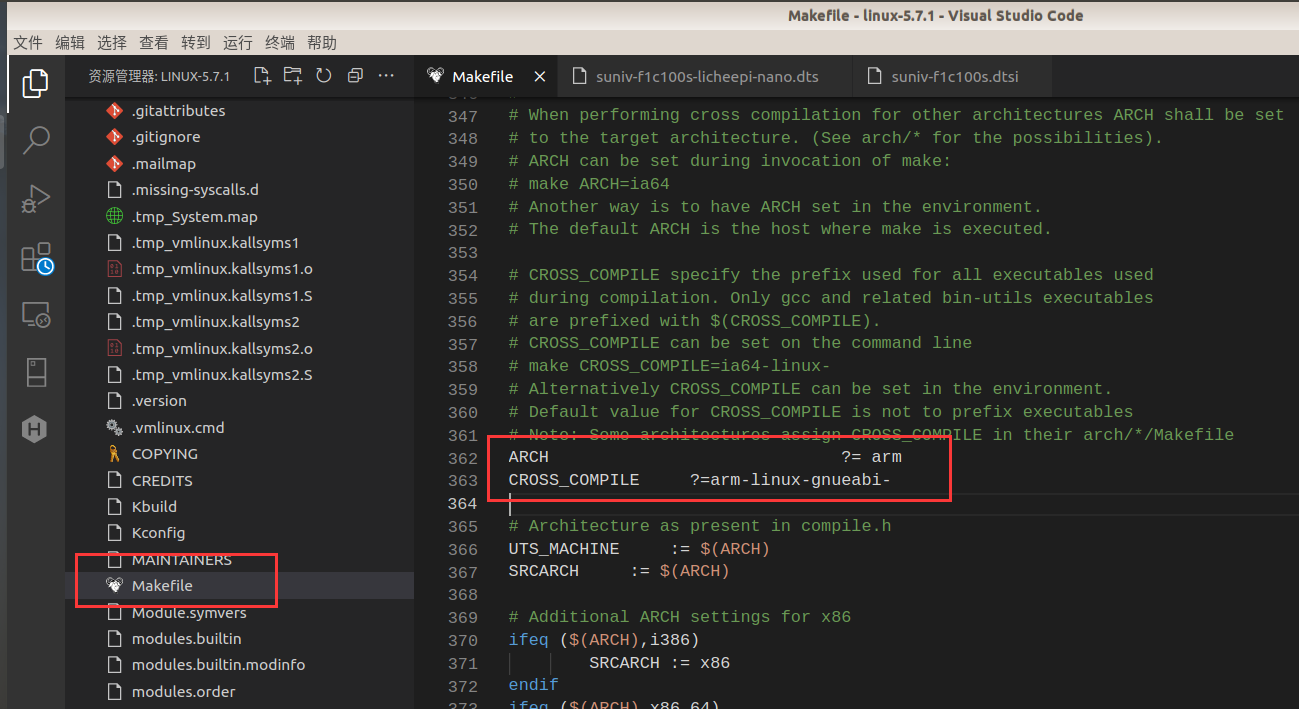Click the New File icon in explorer header
This screenshot has height=709, width=1299.
[262, 76]
